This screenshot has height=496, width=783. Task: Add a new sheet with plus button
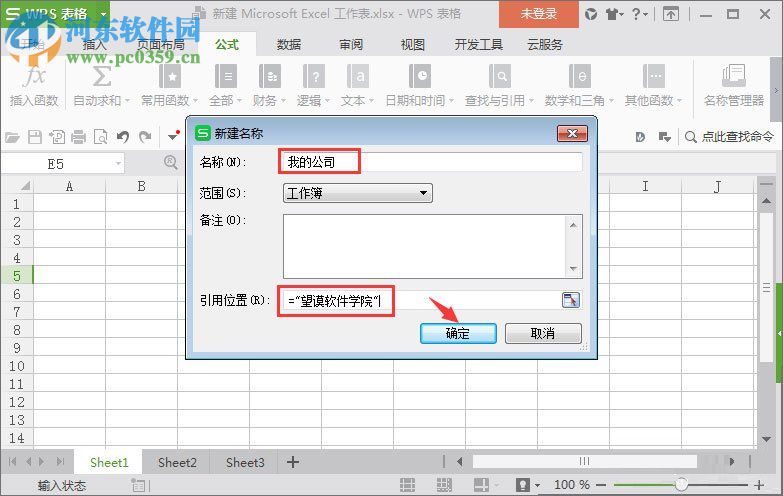(293, 463)
